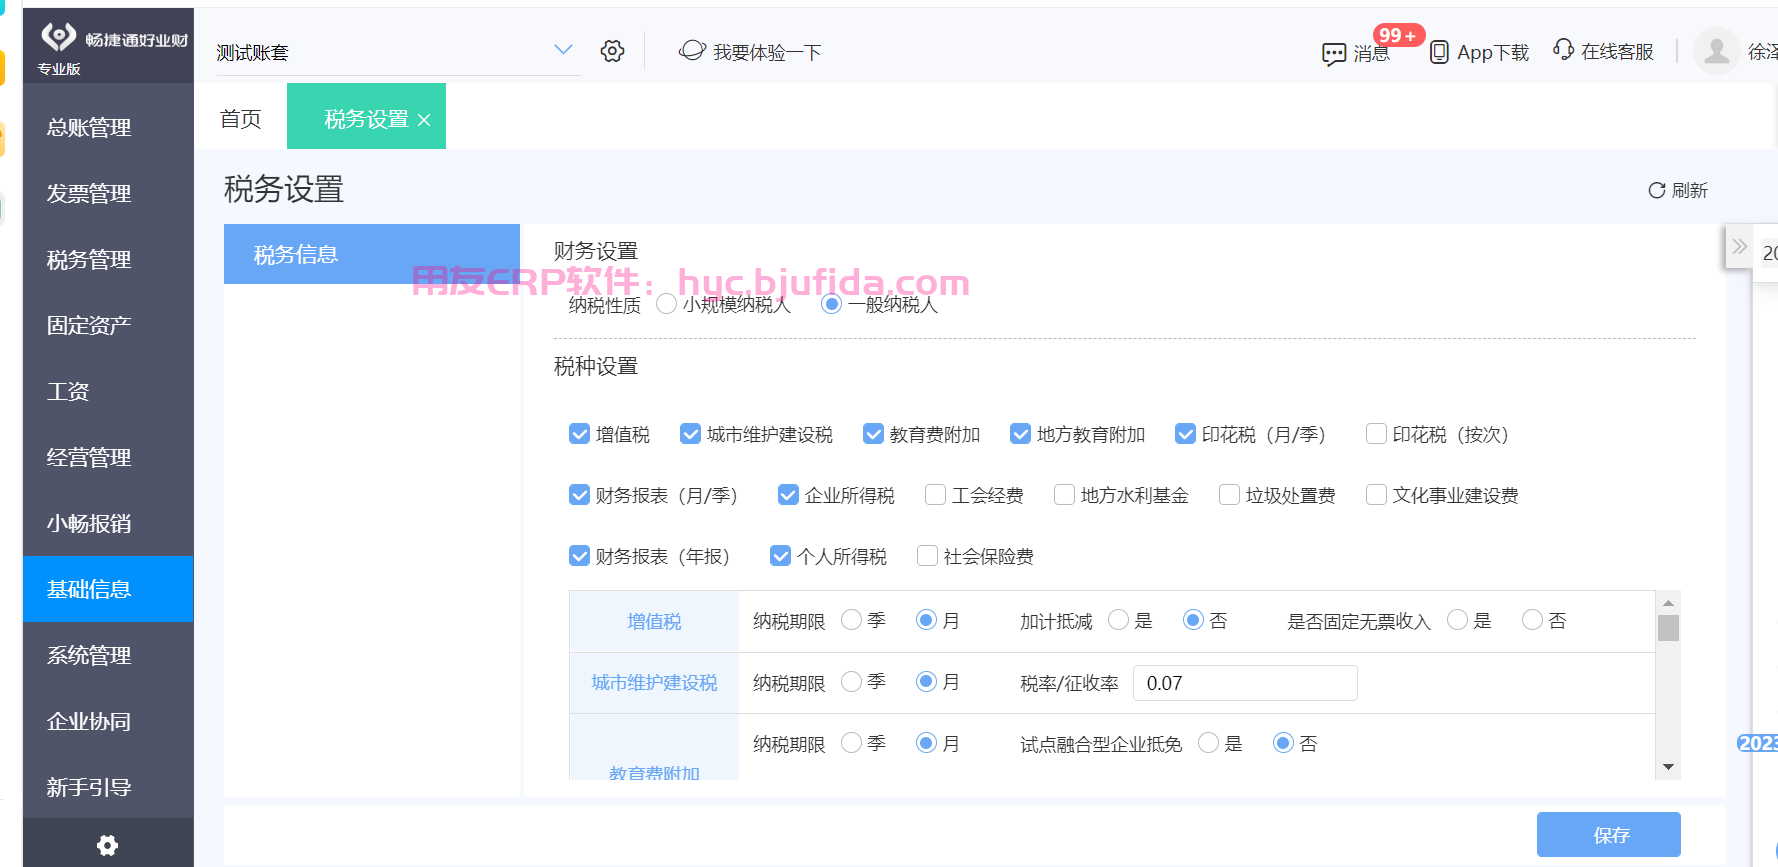The image size is (1778, 867).
Task: Select the 税务设置 tab
Action: pyautogui.click(x=366, y=119)
